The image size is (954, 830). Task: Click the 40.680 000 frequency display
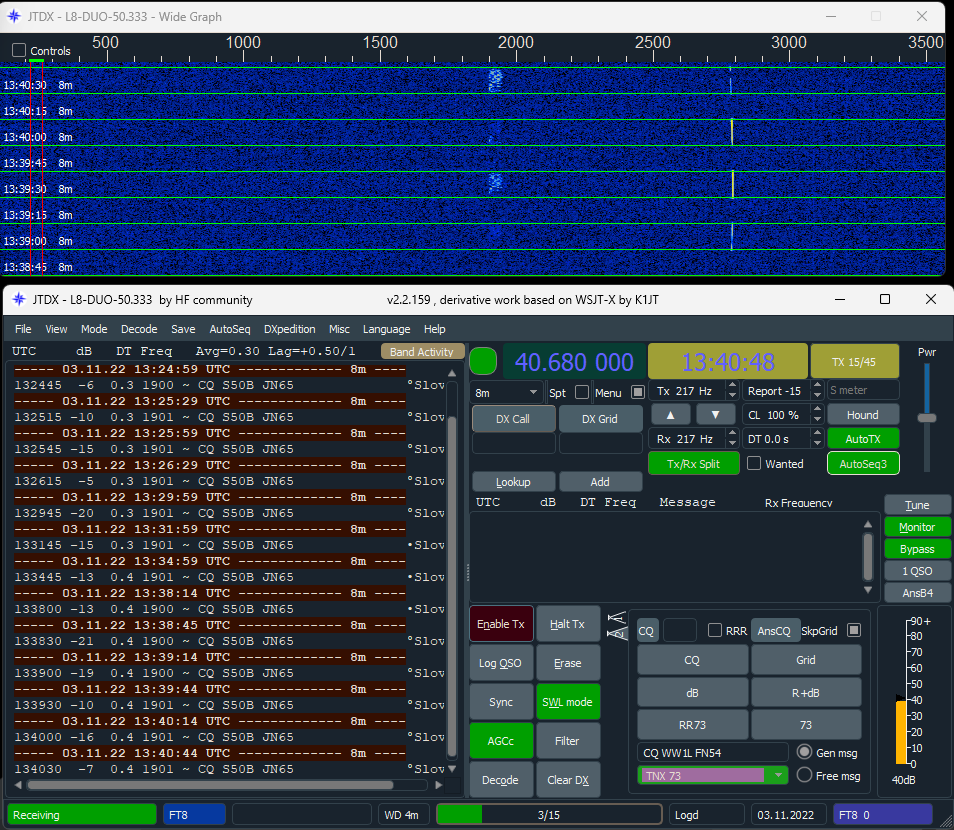pyautogui.click(x=574, y=362)
